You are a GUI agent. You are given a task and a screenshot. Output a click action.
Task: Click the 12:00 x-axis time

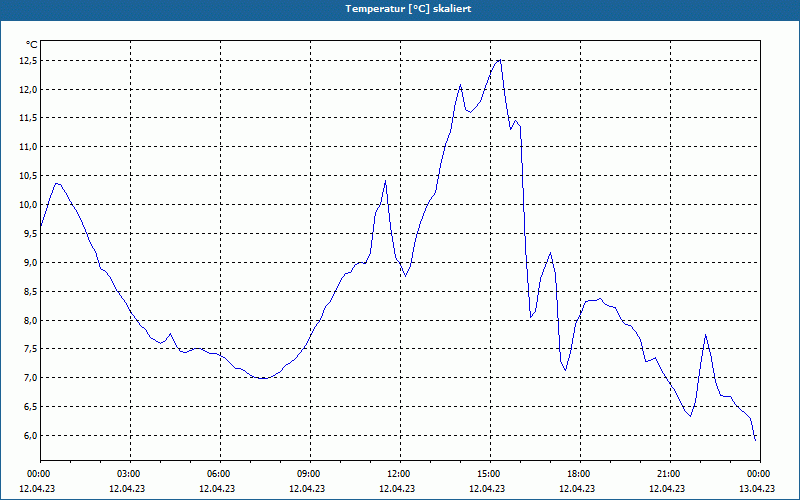400,474
